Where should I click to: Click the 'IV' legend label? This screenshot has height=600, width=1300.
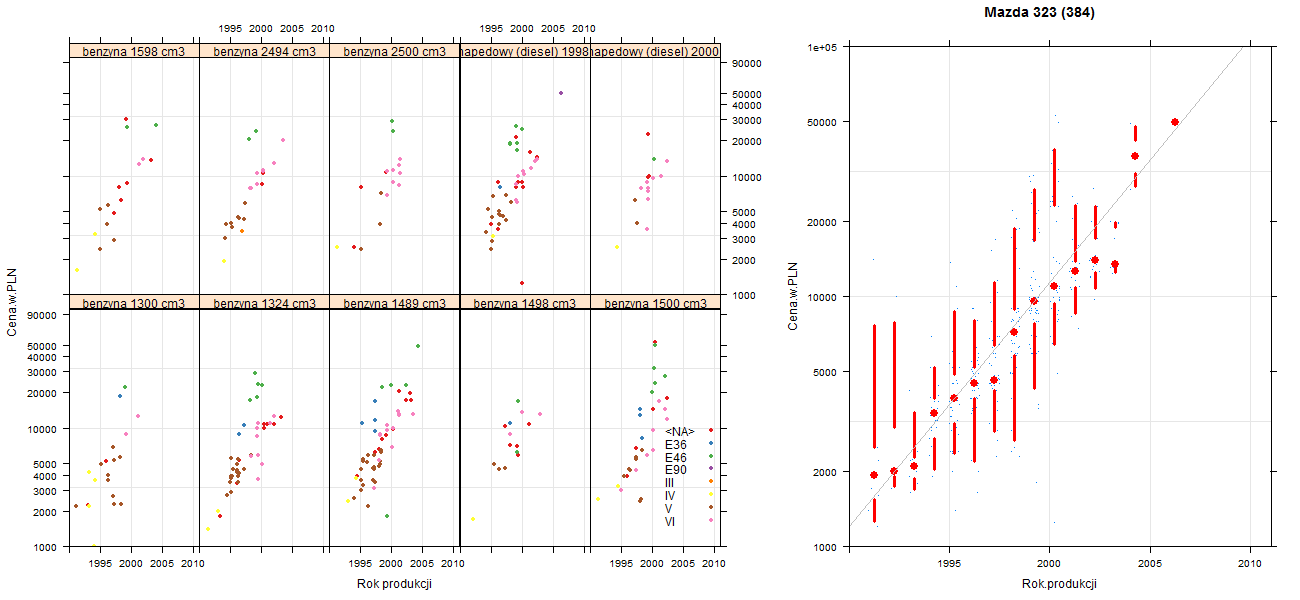pos(670,495)
